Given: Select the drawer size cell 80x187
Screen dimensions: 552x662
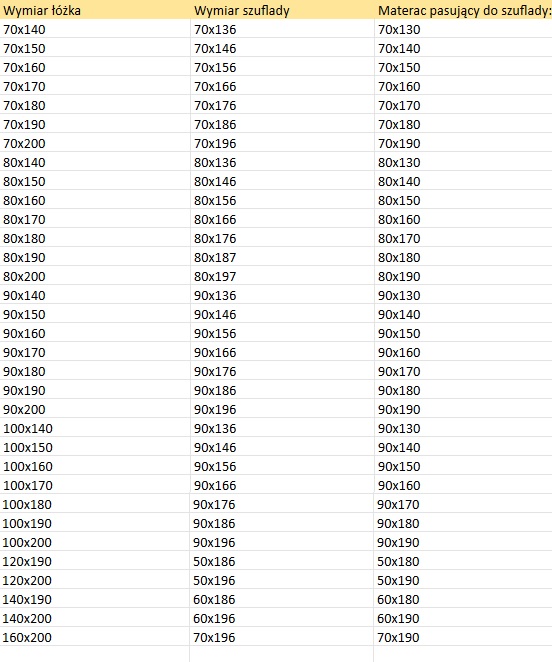Looking at the screenshot, I should tap(282, 257).
